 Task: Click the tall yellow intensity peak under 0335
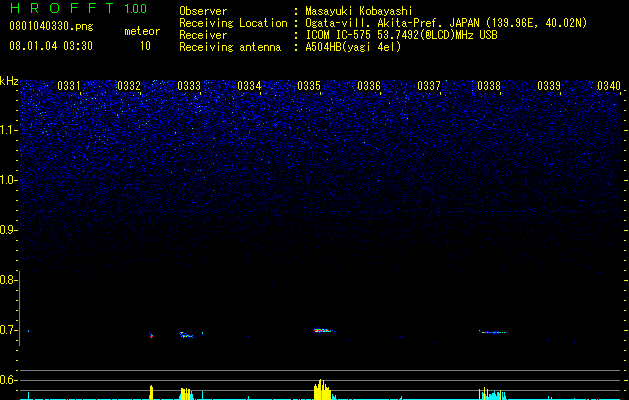(x=322, y=389)
